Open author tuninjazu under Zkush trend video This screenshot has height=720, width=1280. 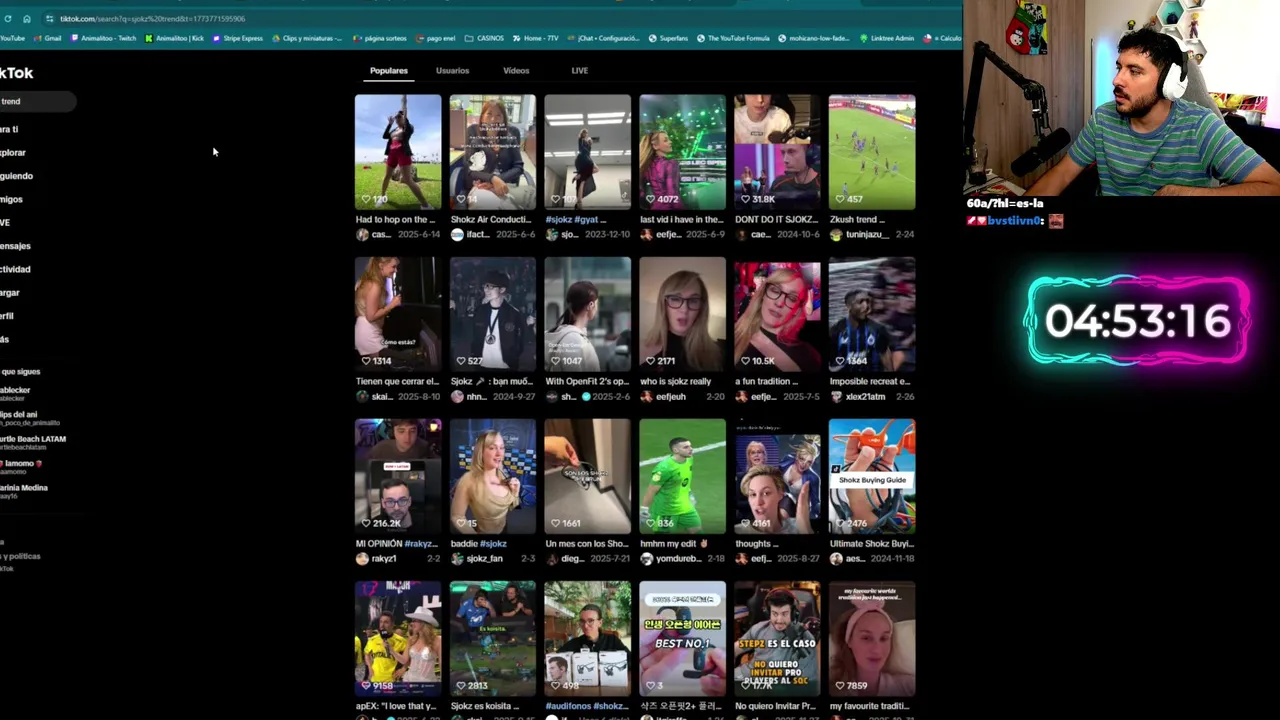coord(867,234)
